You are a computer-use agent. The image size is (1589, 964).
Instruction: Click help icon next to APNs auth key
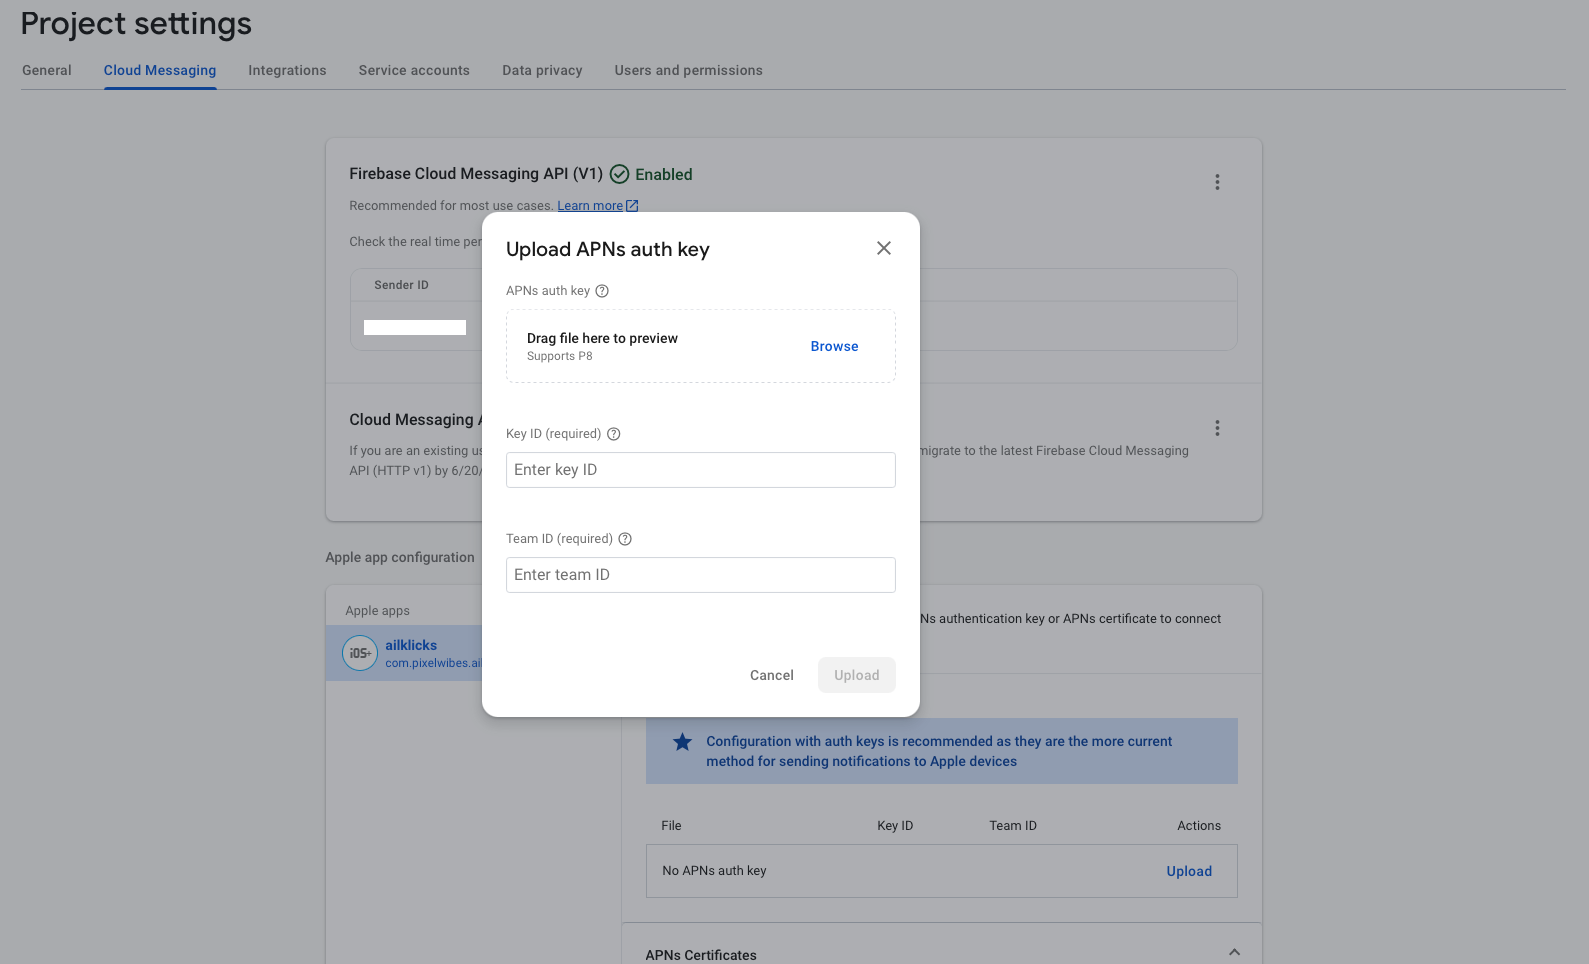pos(602,291)
